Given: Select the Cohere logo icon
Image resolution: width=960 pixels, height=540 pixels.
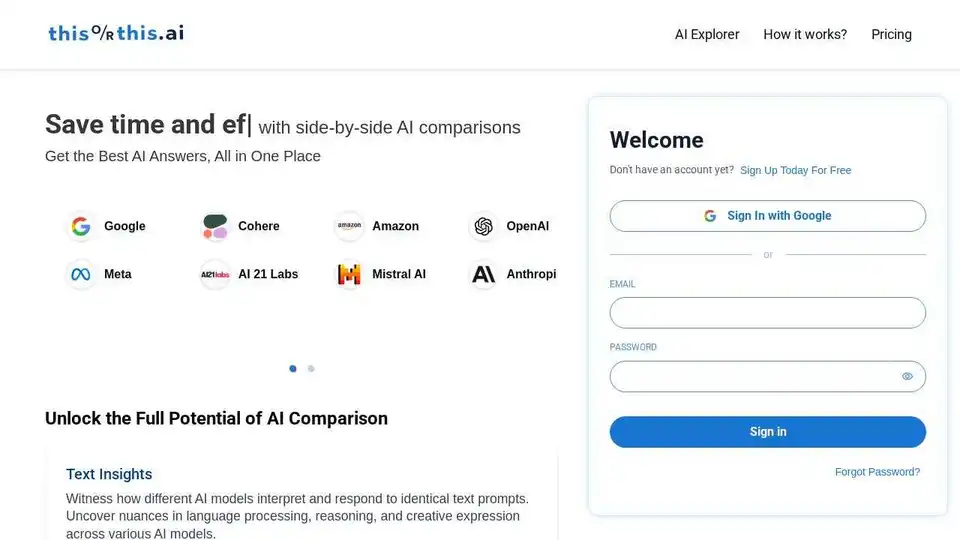Looking at the screenshot, I should [215, 226].
